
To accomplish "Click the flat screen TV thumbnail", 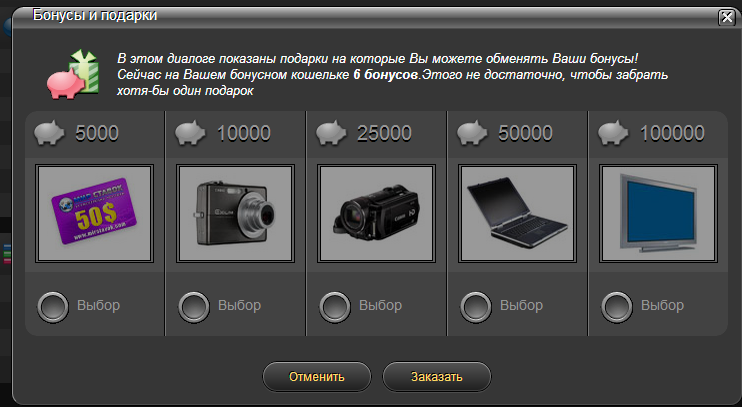I will pos(658,213).
